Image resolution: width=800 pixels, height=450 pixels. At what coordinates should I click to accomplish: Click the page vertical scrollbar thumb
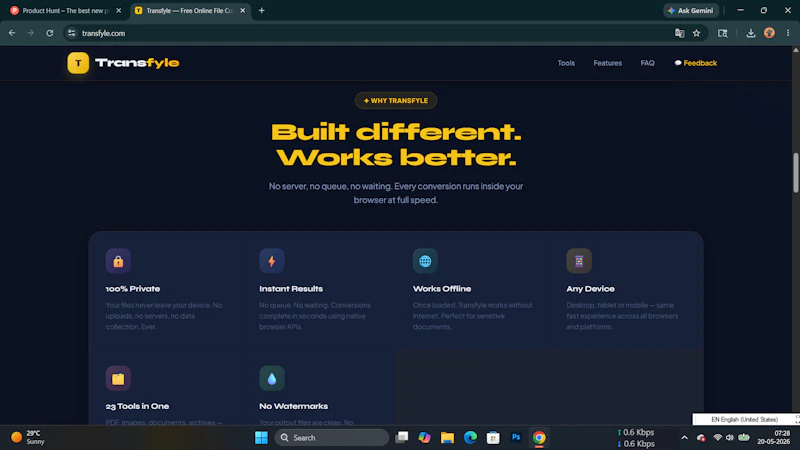(x=795, y=172)
